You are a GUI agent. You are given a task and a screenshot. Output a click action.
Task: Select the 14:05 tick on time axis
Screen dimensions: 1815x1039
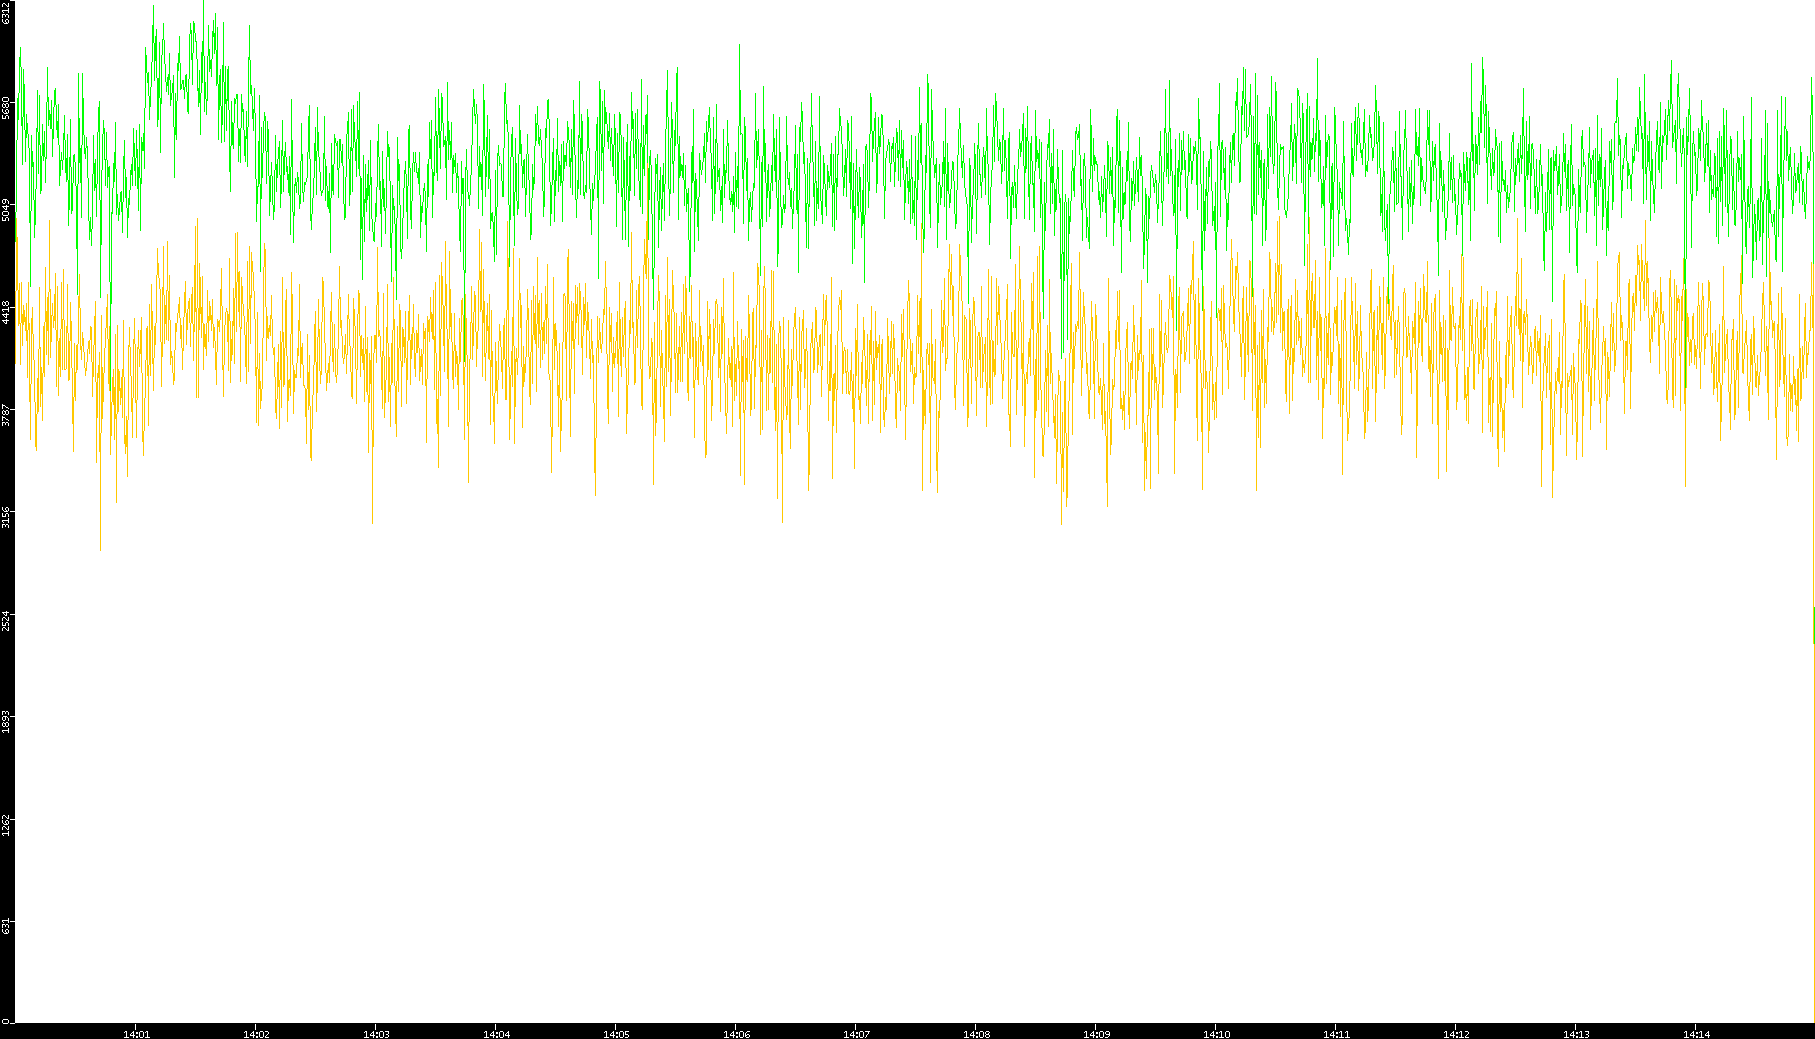tap(616, 1034)
